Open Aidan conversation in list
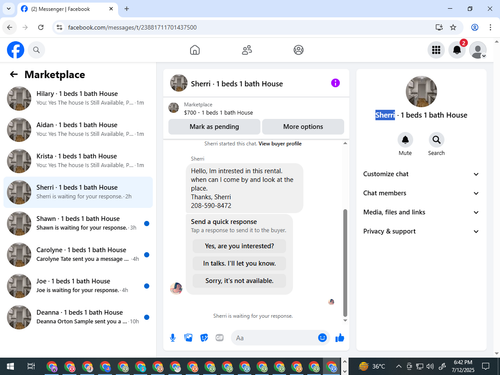Screen dimensions: 500x375 click(78, 130)
